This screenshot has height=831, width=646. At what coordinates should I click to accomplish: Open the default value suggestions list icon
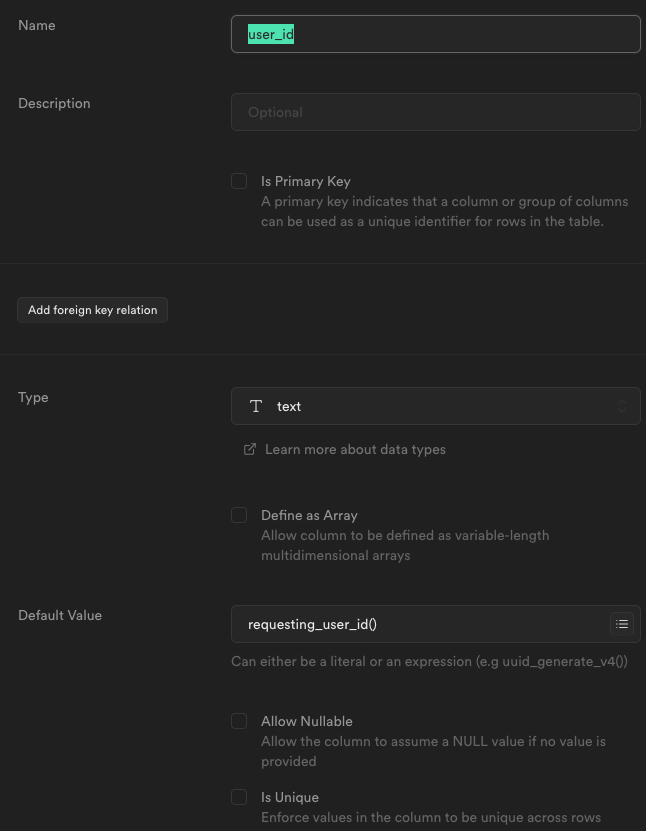(x=622, y=624)
